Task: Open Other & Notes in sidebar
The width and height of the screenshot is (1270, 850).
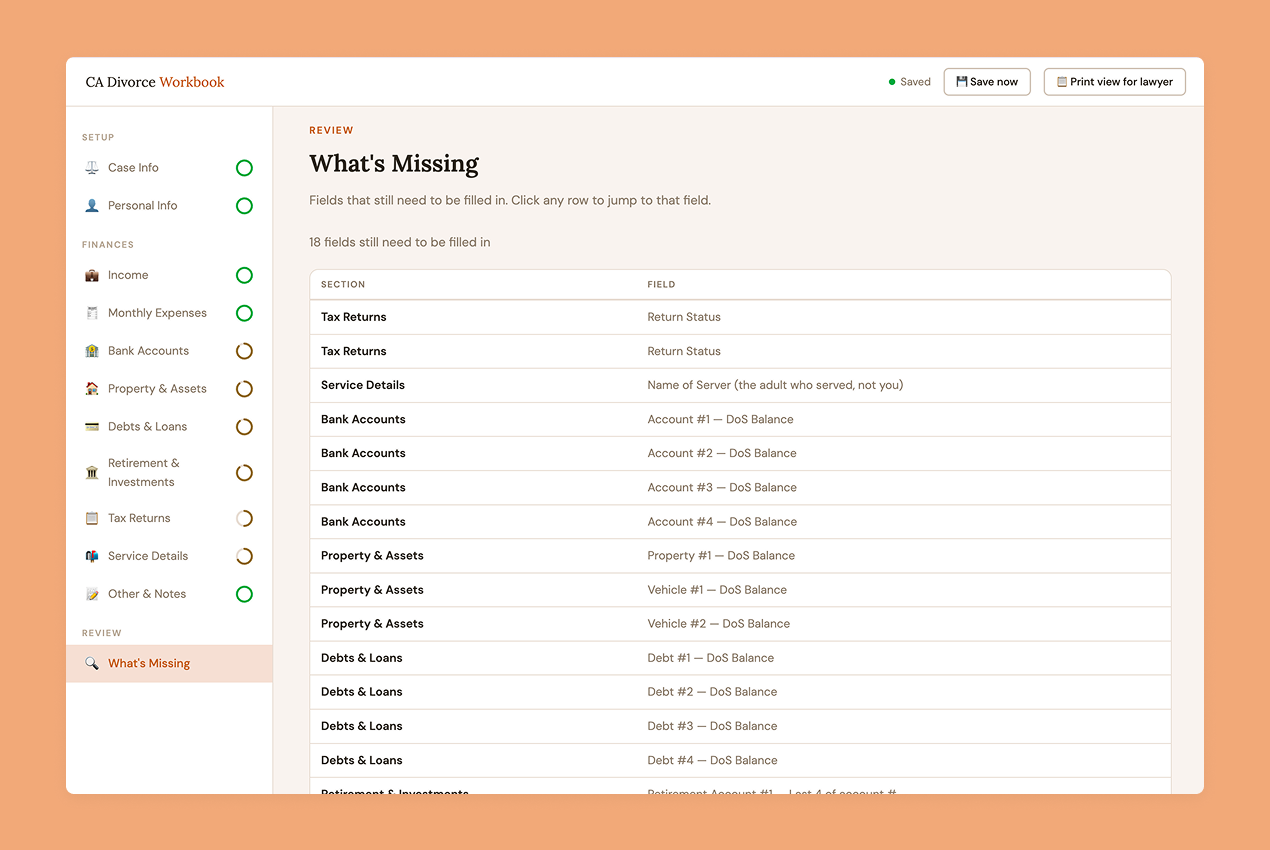Action: pyautogui.click(x=169, y=594)
